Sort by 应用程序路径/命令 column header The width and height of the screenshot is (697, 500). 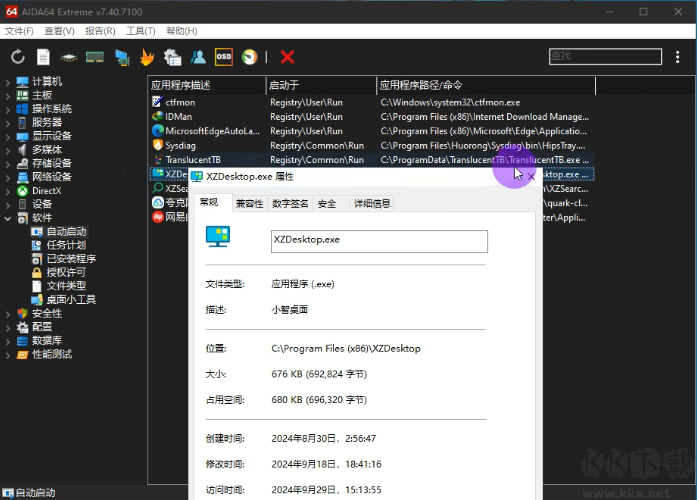(486, 85)
